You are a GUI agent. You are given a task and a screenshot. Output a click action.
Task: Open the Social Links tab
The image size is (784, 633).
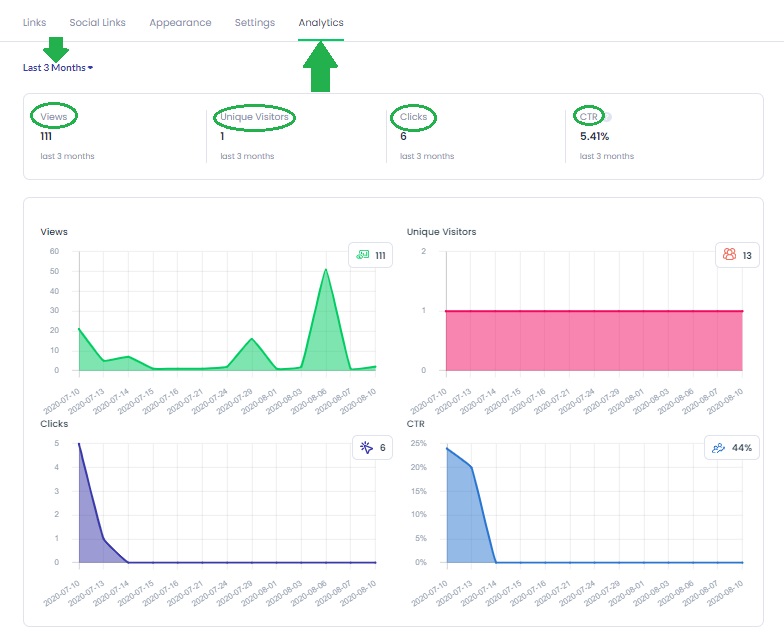(x=98, y=22)
